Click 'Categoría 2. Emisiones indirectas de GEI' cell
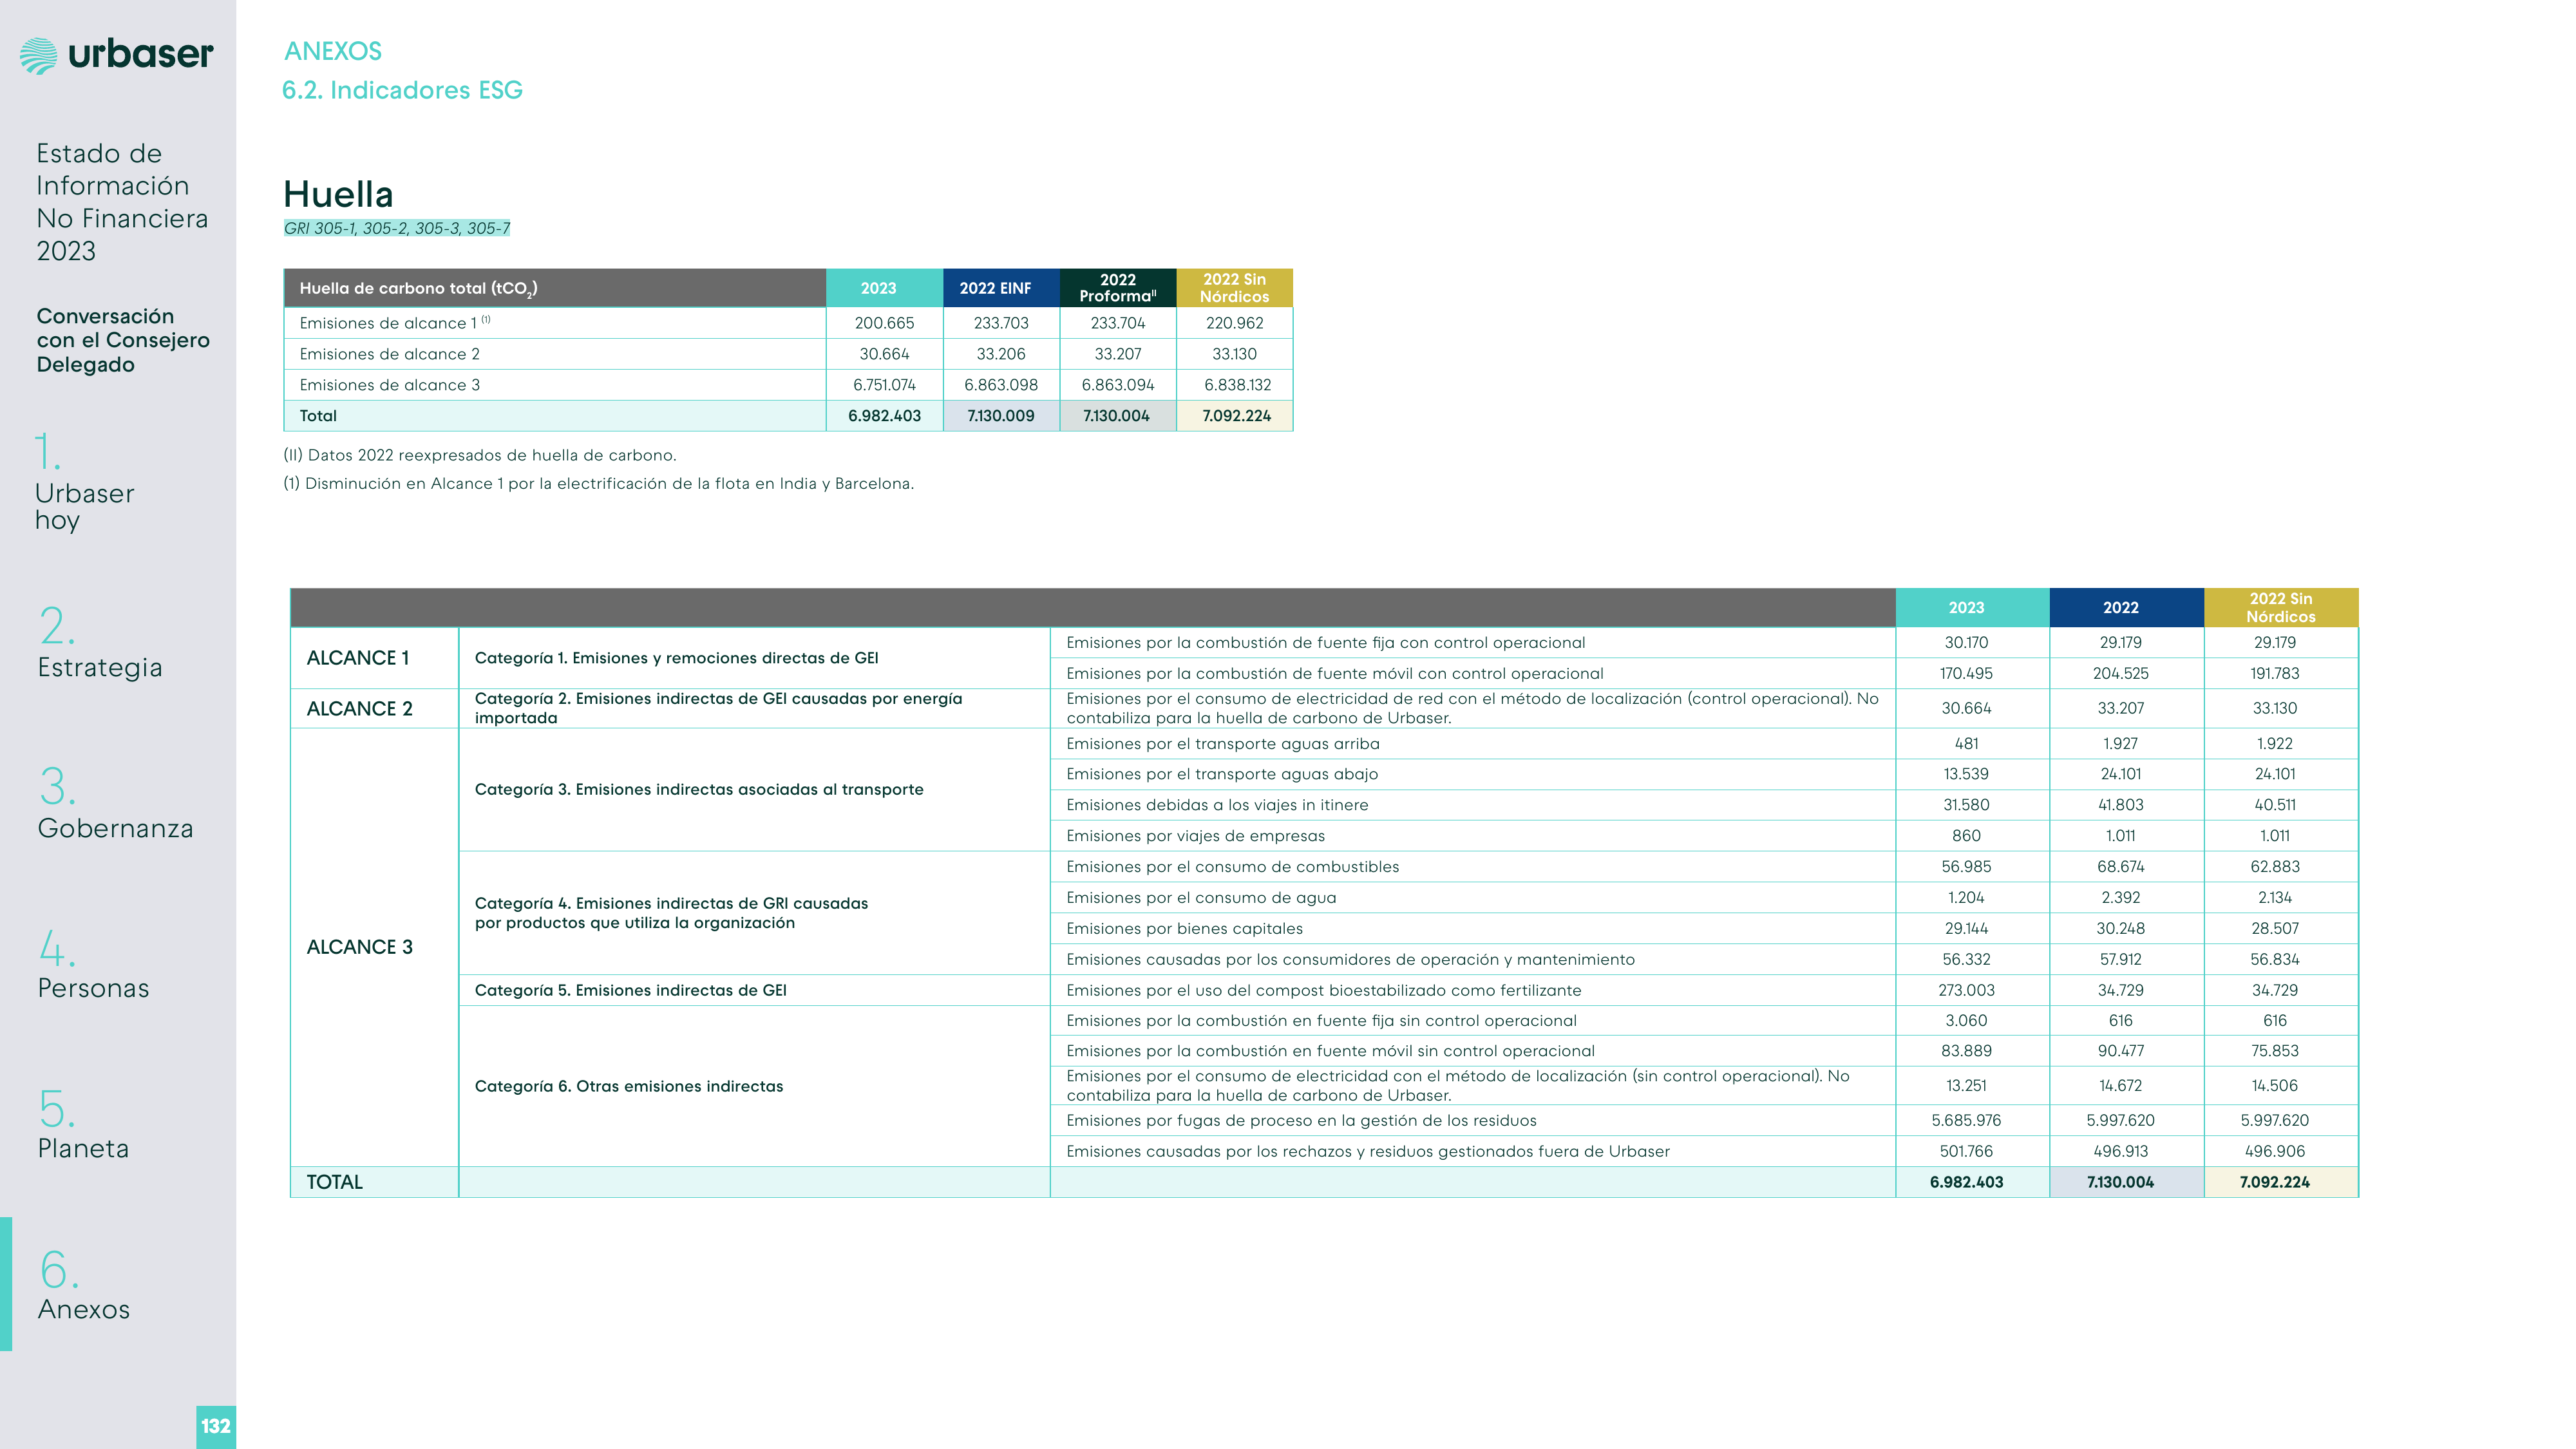The image size is (2576, 1449). pyautogui.click(x=754, y=708)
